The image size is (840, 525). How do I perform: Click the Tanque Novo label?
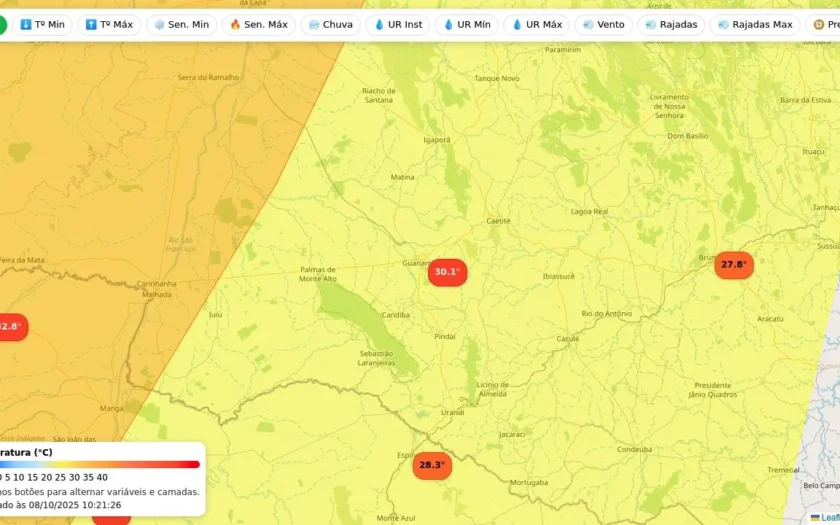pos(497,78)
